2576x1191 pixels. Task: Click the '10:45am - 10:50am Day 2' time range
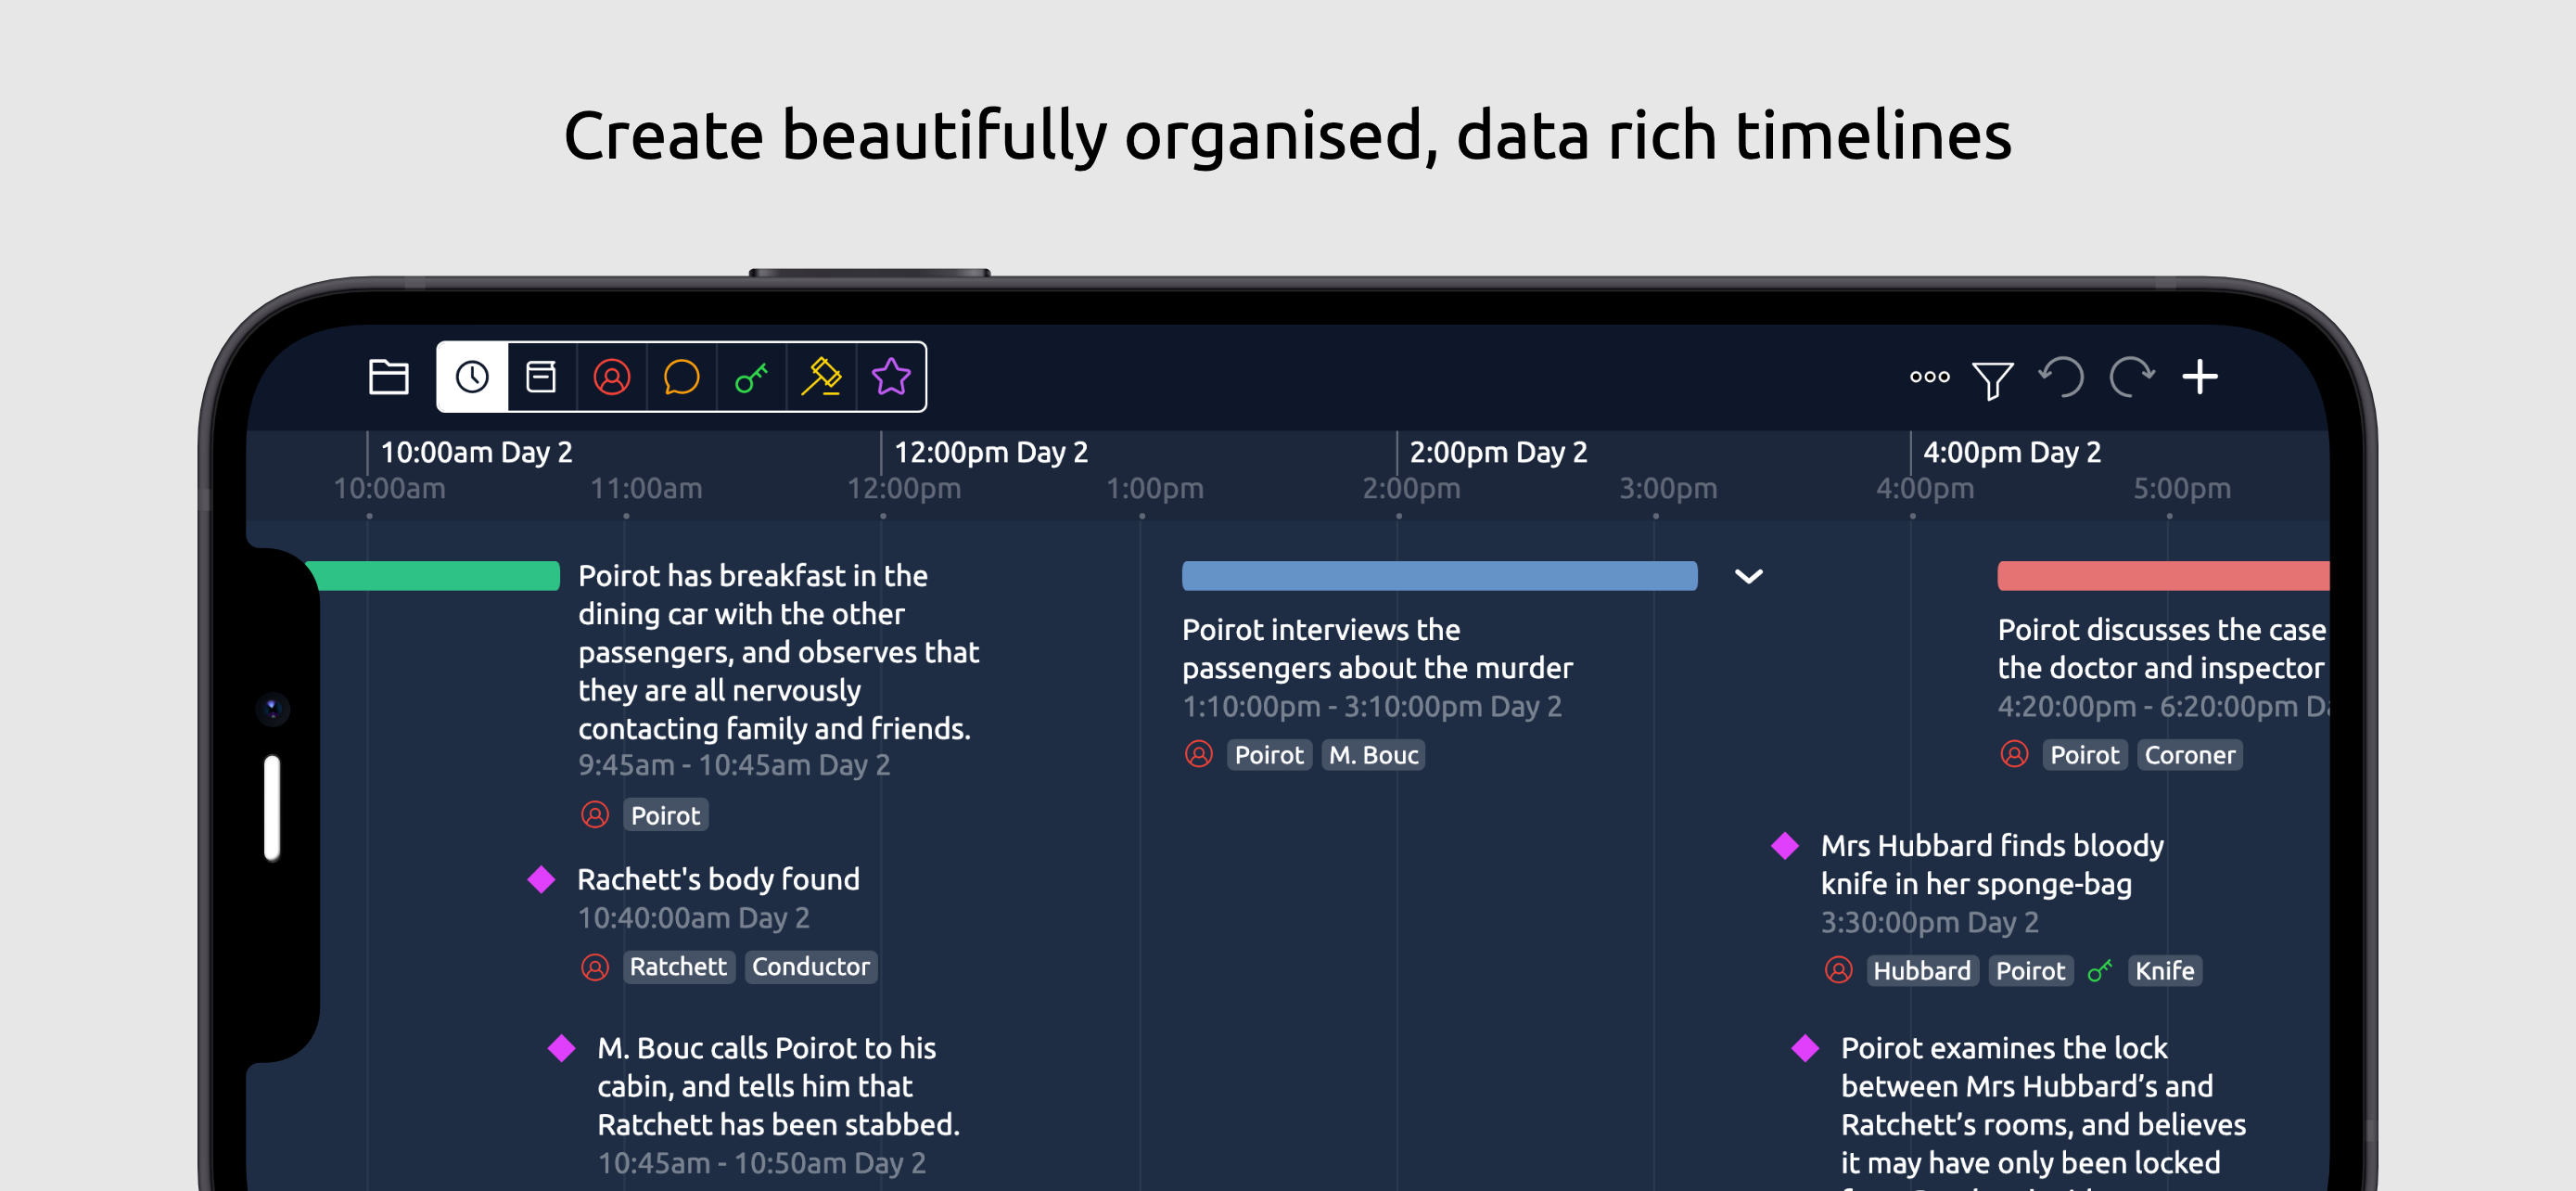pyautogui.click(x=761, y=1163)
